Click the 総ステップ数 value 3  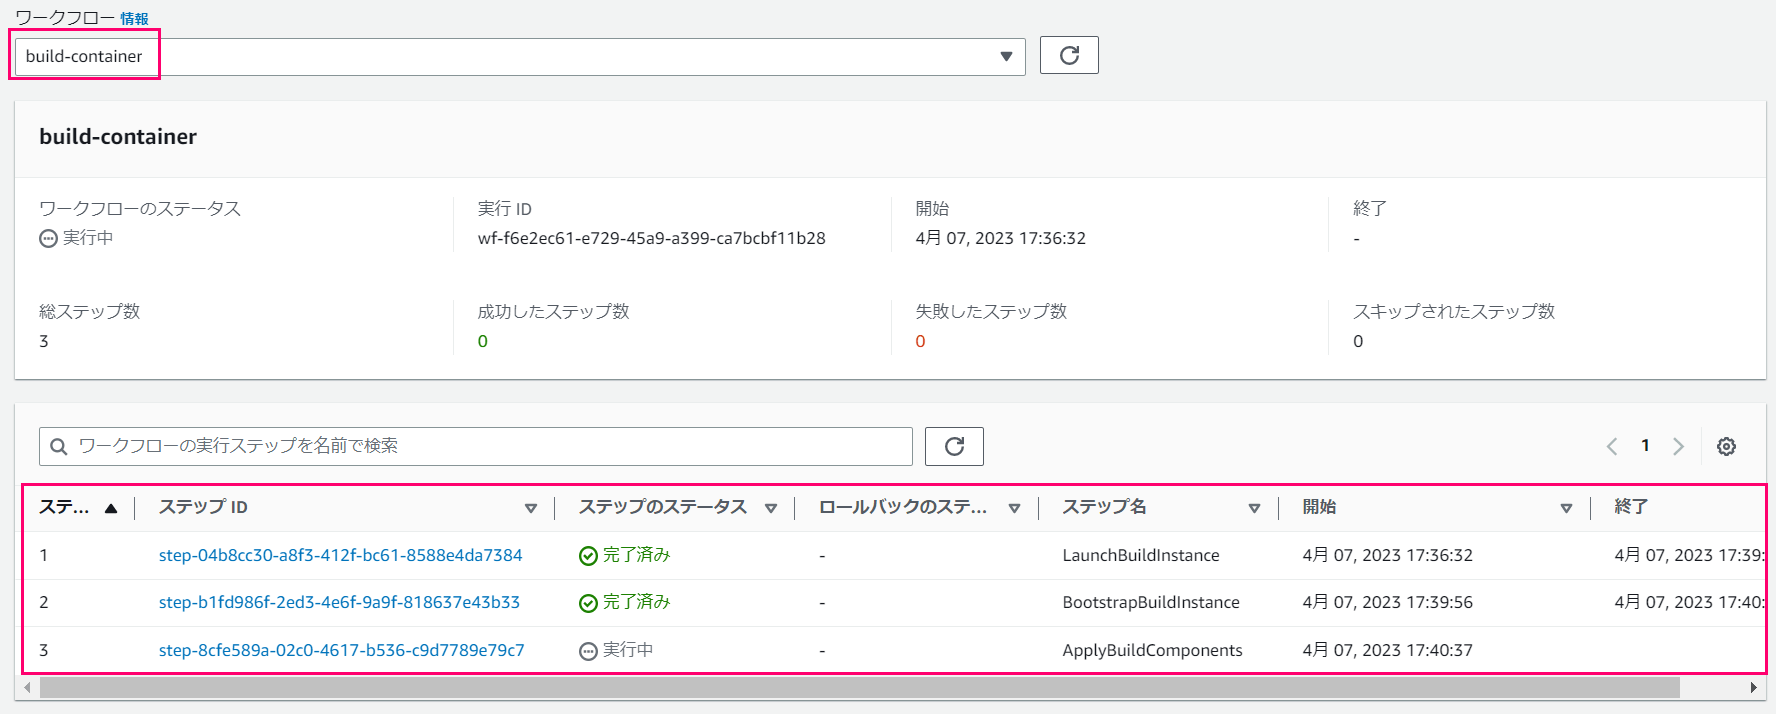click(x=44, y=341)
